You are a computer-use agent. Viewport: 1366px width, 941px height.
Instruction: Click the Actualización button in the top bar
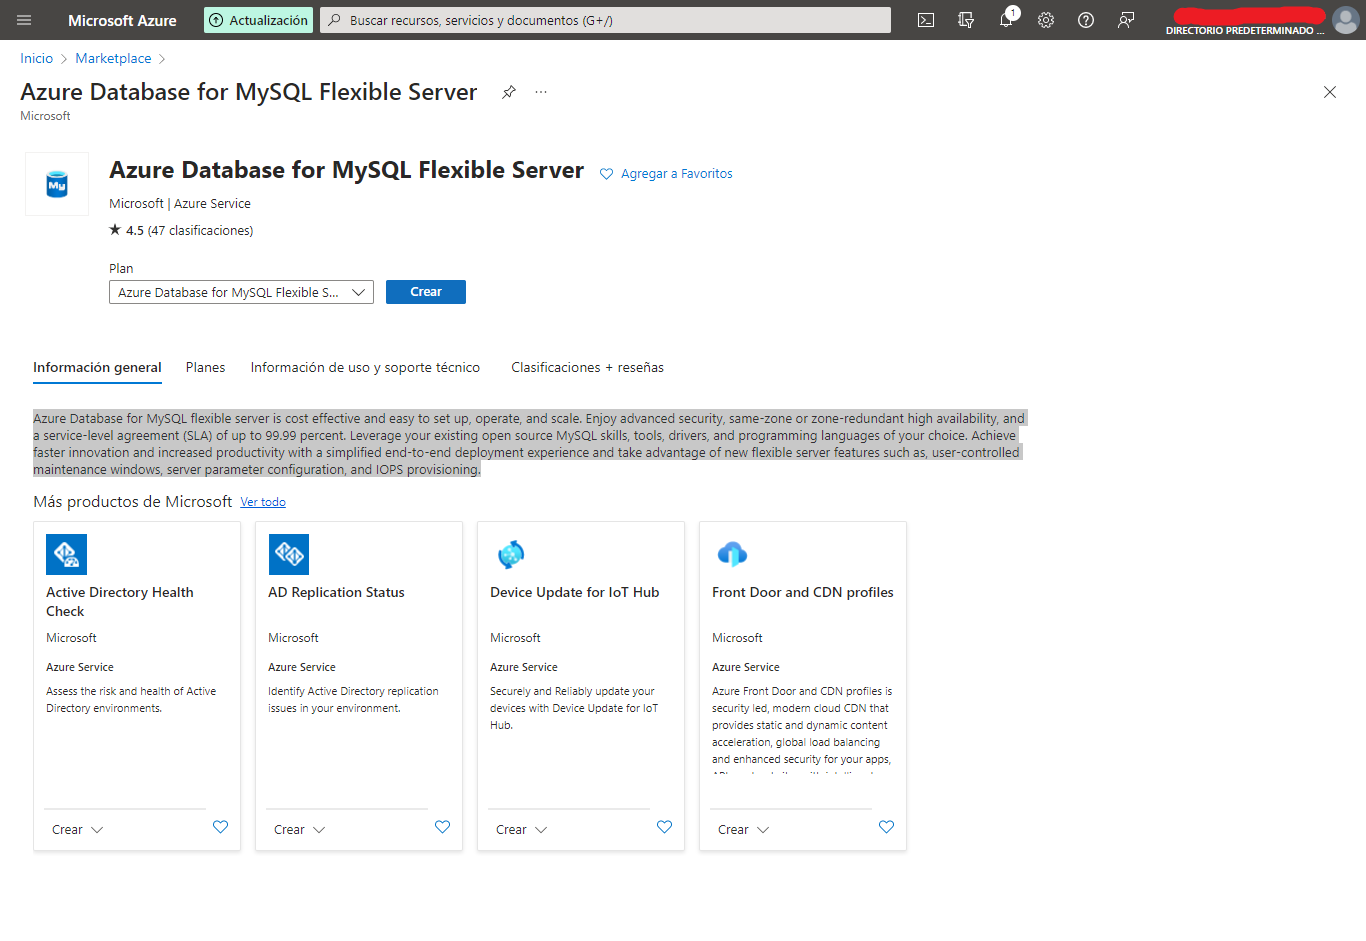pos(258,20)
